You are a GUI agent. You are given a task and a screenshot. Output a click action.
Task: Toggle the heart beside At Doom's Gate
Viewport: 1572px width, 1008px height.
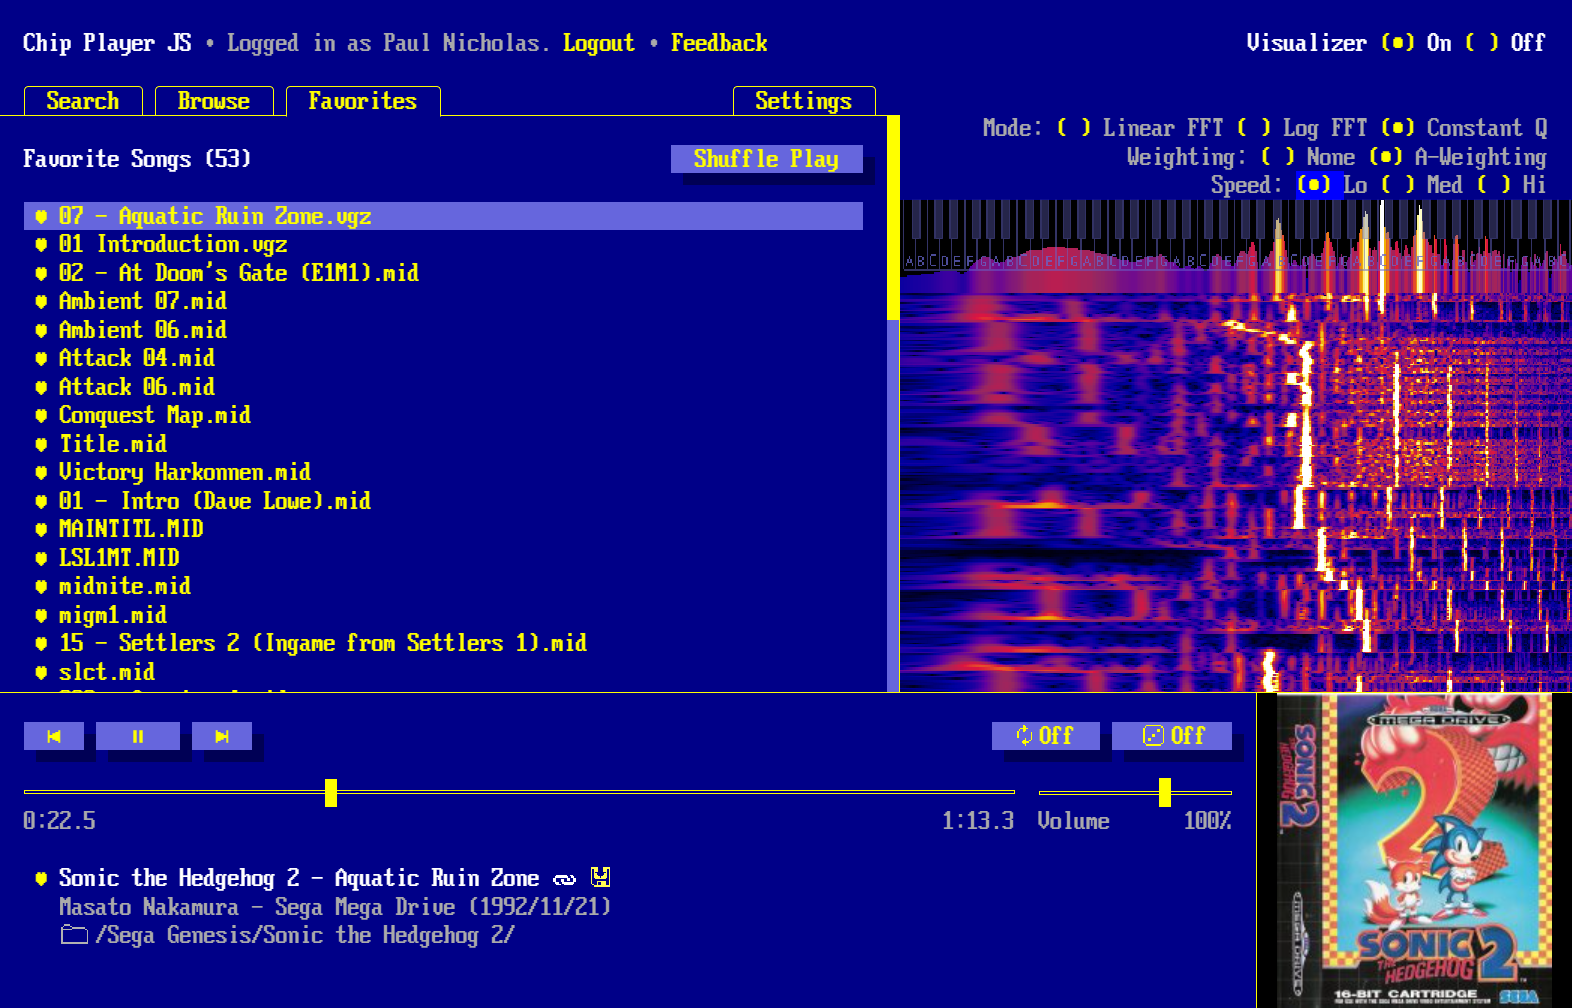tap(41, 273)
